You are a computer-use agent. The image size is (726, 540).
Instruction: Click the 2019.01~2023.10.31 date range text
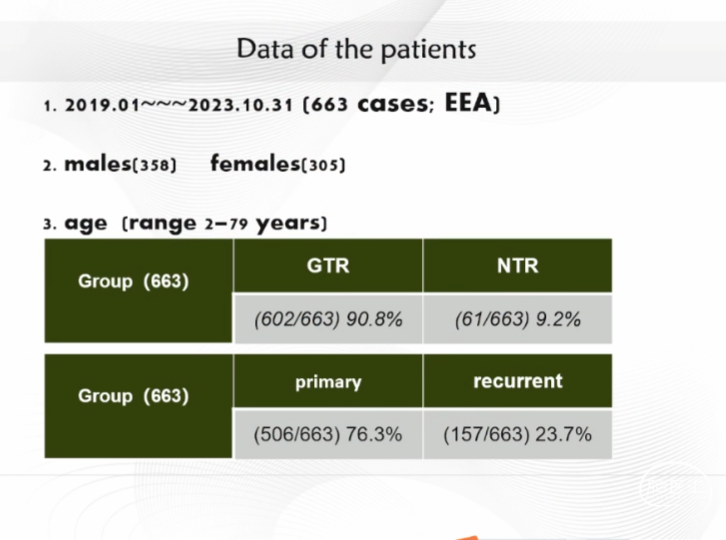coord(179,105)
